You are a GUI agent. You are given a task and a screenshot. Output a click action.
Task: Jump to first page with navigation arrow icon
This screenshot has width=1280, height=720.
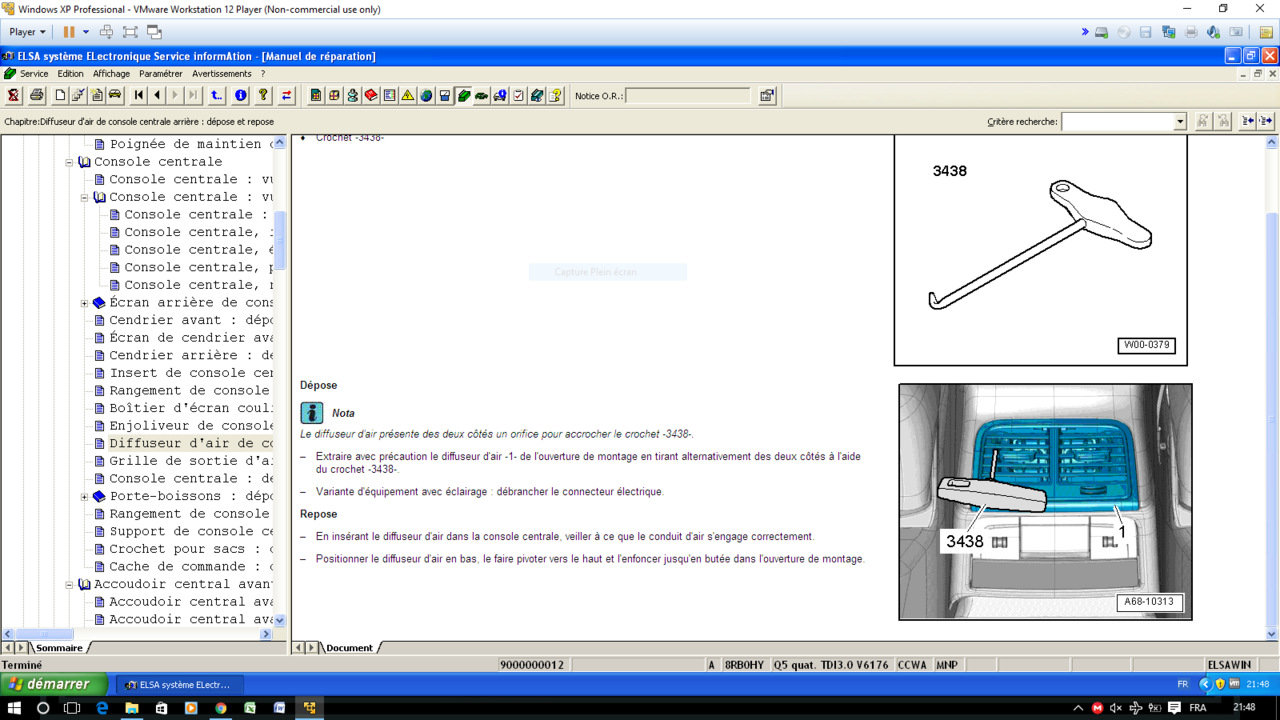click(139, 95)
